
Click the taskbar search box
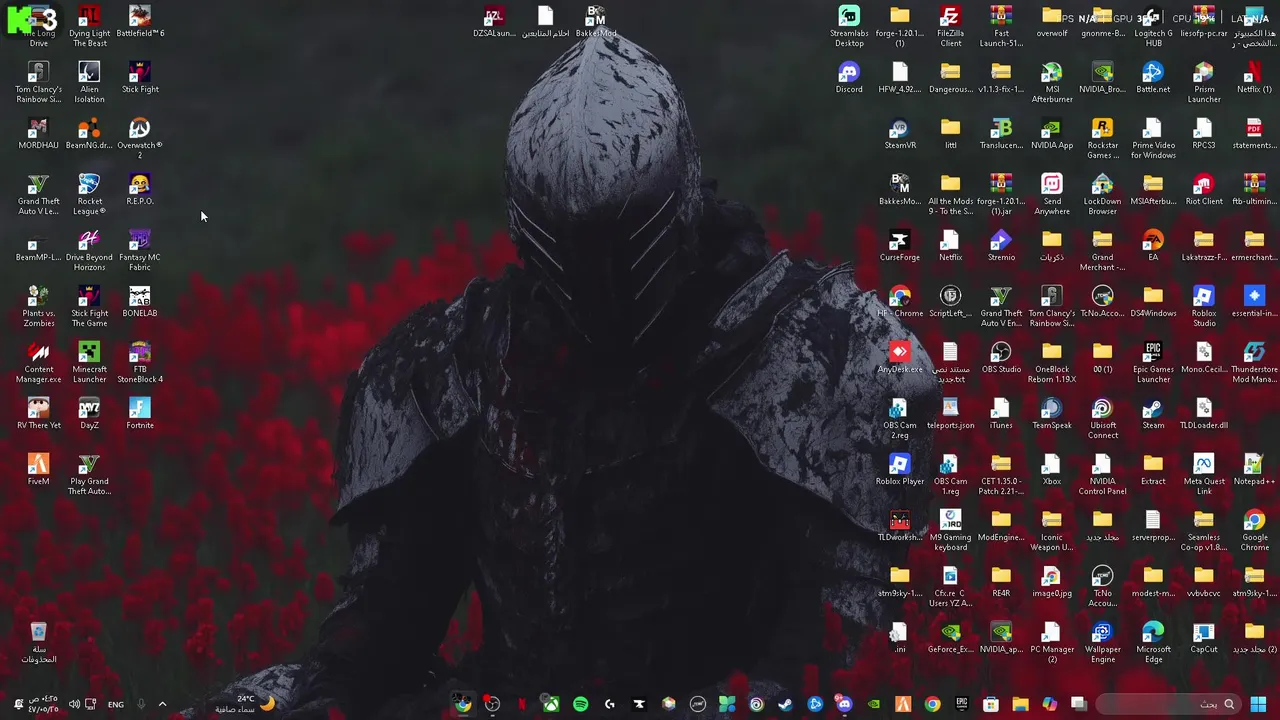click(x=1168, y=704)
